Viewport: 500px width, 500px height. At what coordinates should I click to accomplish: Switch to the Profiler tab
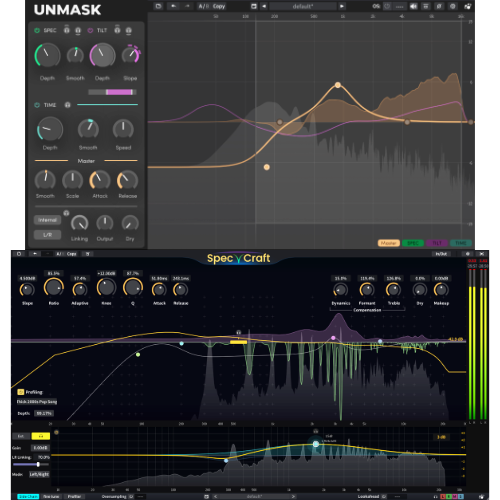tap(74, 497)
